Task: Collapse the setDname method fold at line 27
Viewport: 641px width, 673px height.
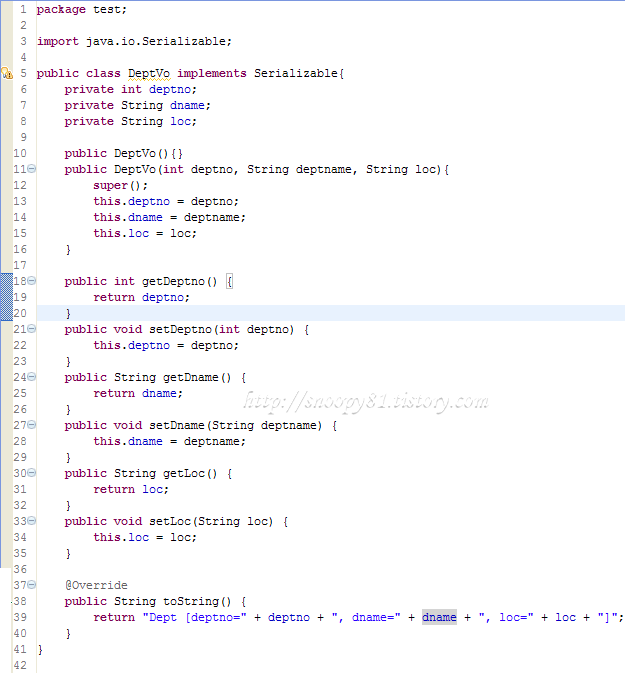Action: point(32,425)
